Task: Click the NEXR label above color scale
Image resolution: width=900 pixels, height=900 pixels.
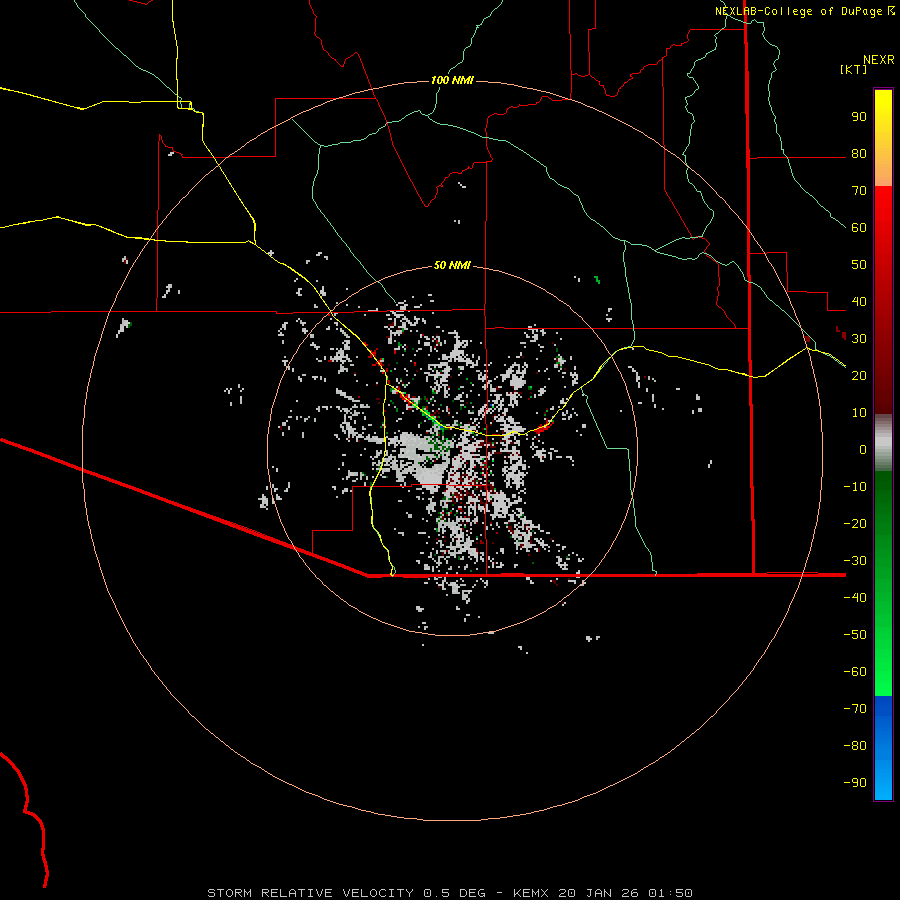Action: click(879, 60)
